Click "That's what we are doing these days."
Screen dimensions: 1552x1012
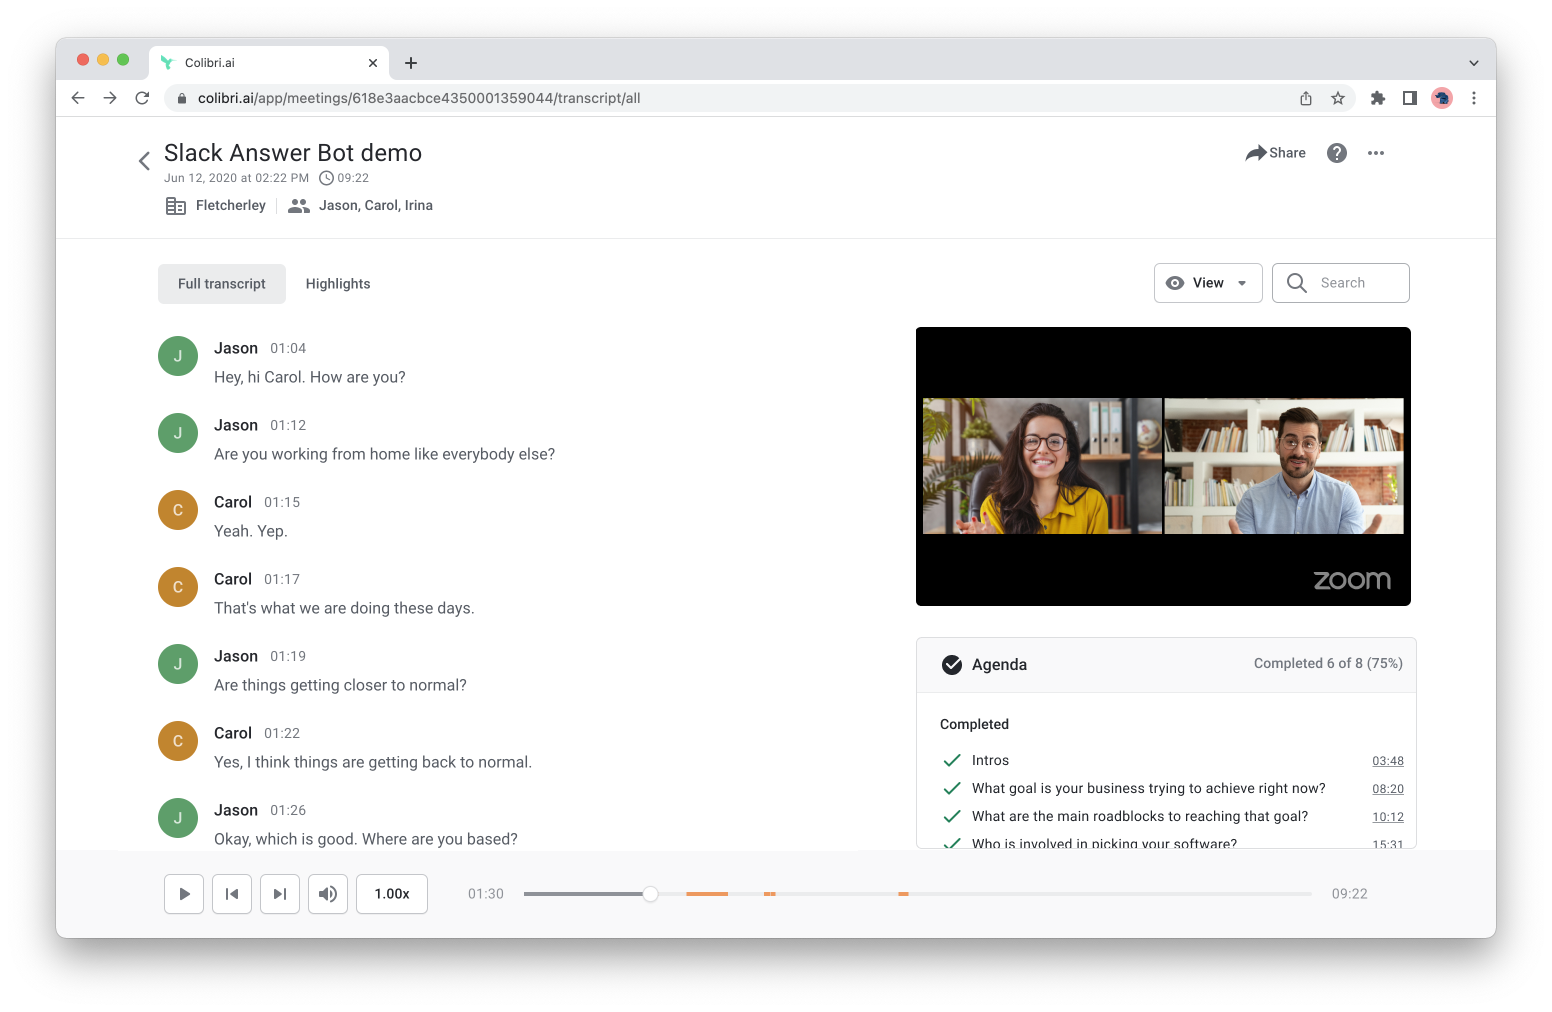(344, 608)
